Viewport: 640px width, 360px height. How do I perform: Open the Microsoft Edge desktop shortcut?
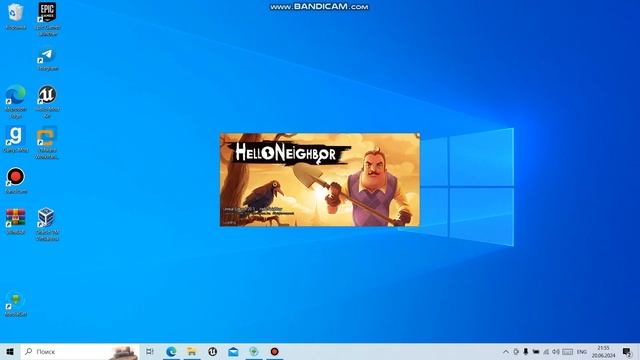click(x=16, y=101)
